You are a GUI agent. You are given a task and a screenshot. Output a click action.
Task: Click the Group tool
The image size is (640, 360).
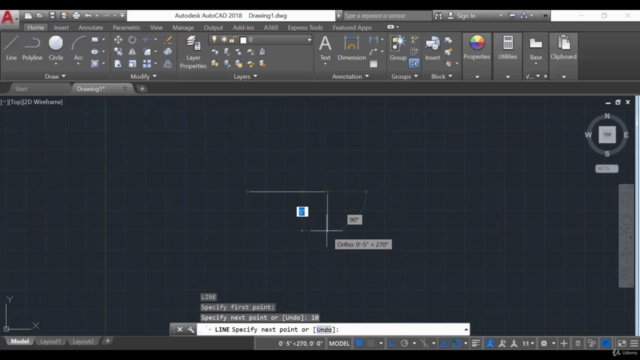[x=398, y=48]
